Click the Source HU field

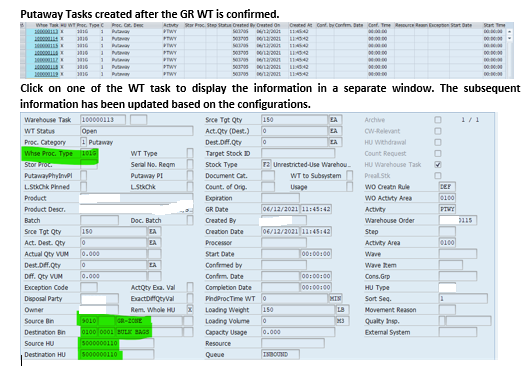[117, 344]
